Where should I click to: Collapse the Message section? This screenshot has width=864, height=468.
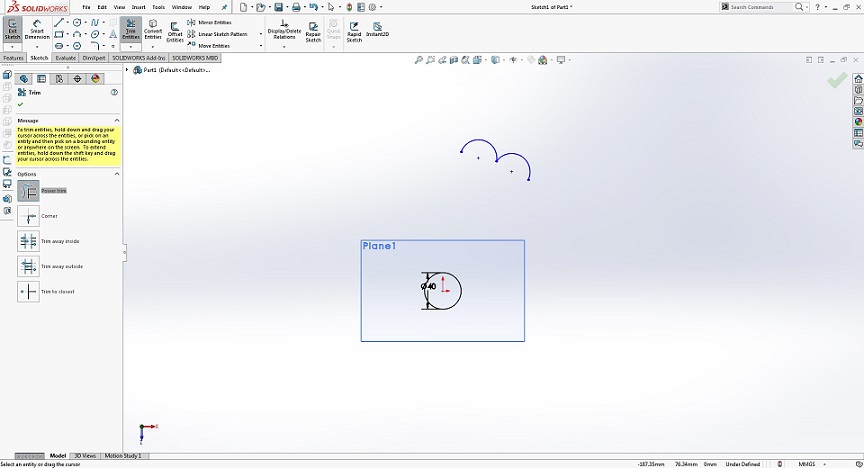pyautogui.click(x=117, y=120)
